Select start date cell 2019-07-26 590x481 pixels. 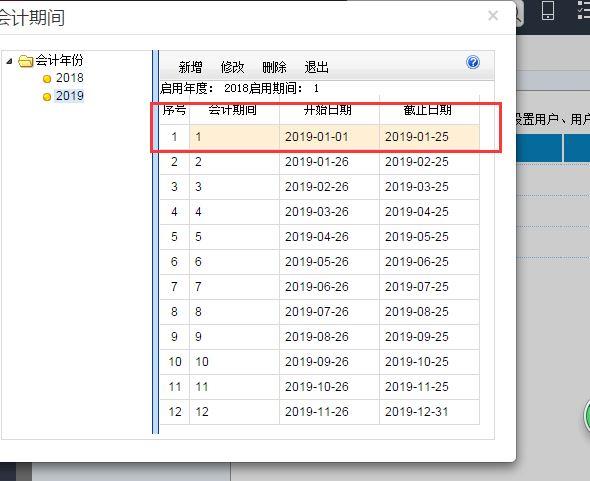coord(329,312)
